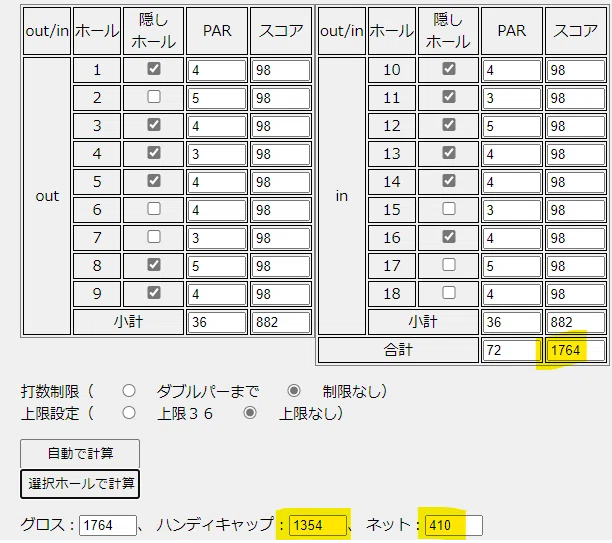Select ダブルパーまで stroke limit radio button

pos(129,391)
